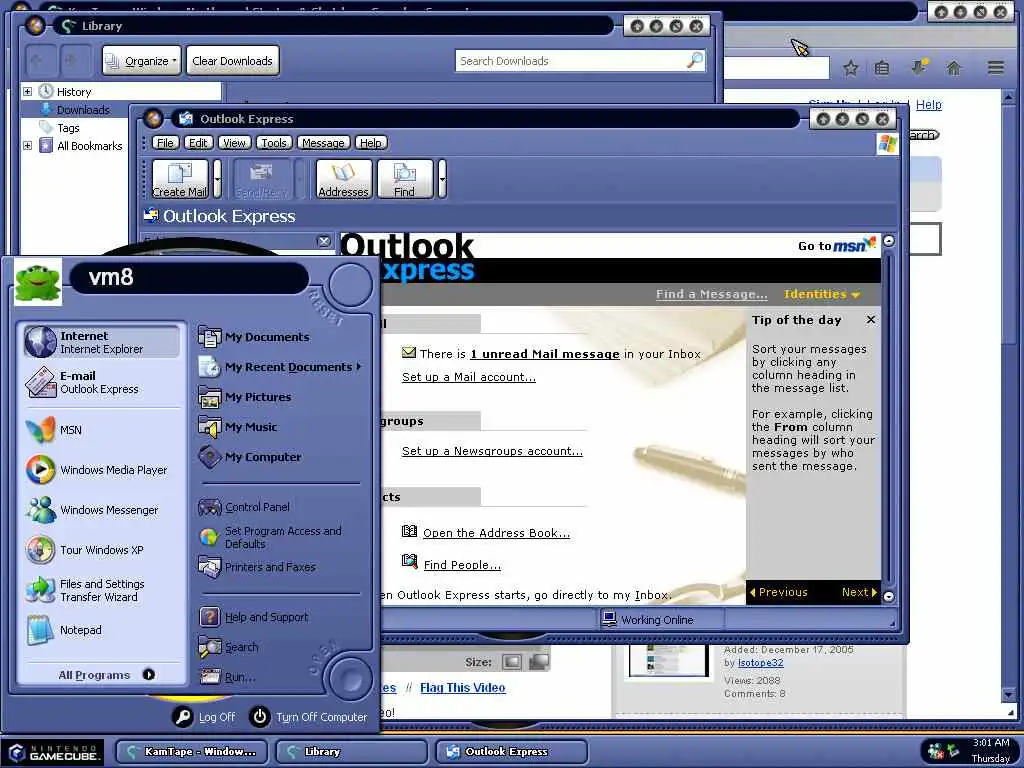Screen dimensions: 1024x768
Task: Open My Documents
Action: point(255,337)
